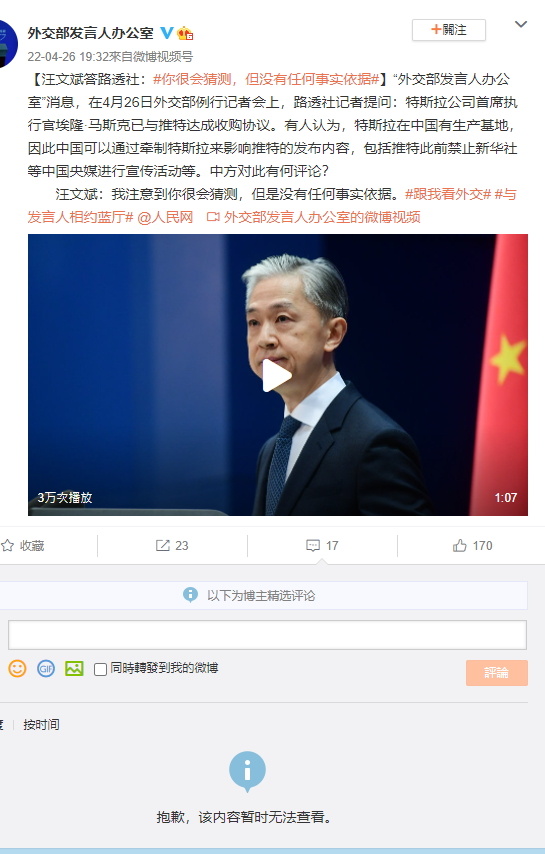Click the repost icon with 23

162,545
